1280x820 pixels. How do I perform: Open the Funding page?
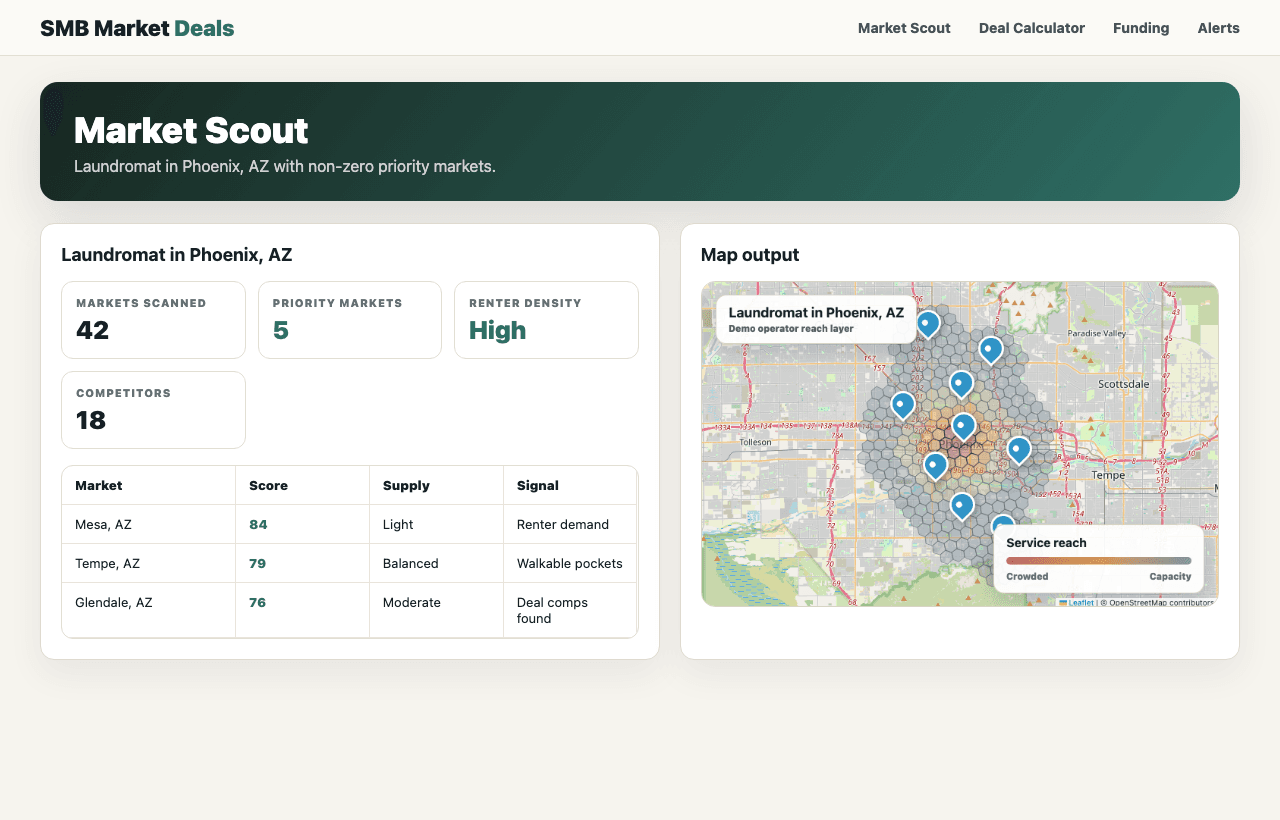1141,28
